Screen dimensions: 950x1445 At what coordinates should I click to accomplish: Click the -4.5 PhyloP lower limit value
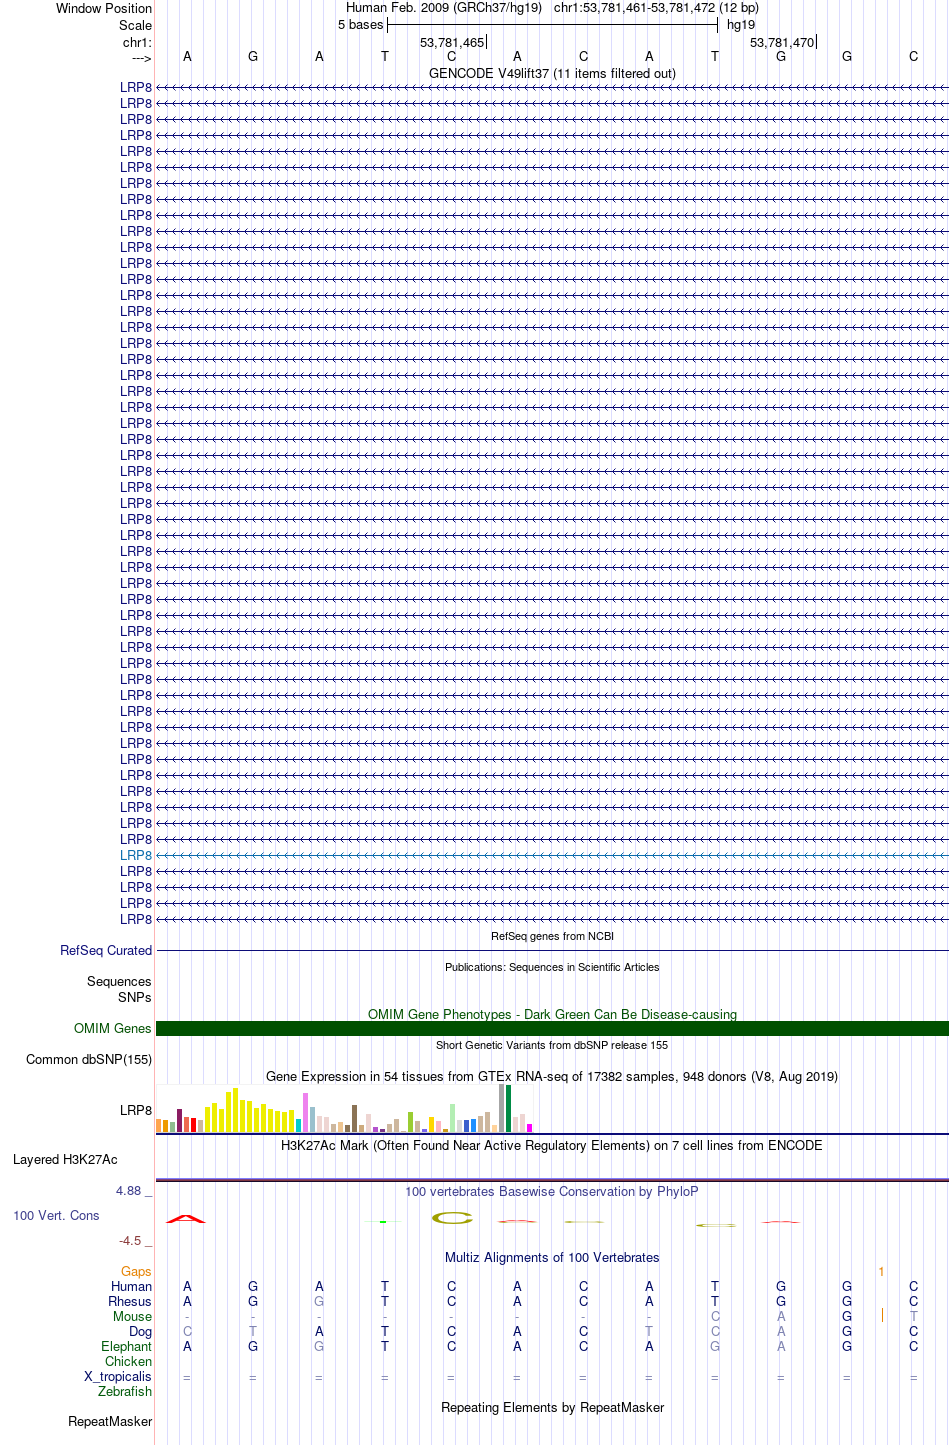coord(130,1240)
